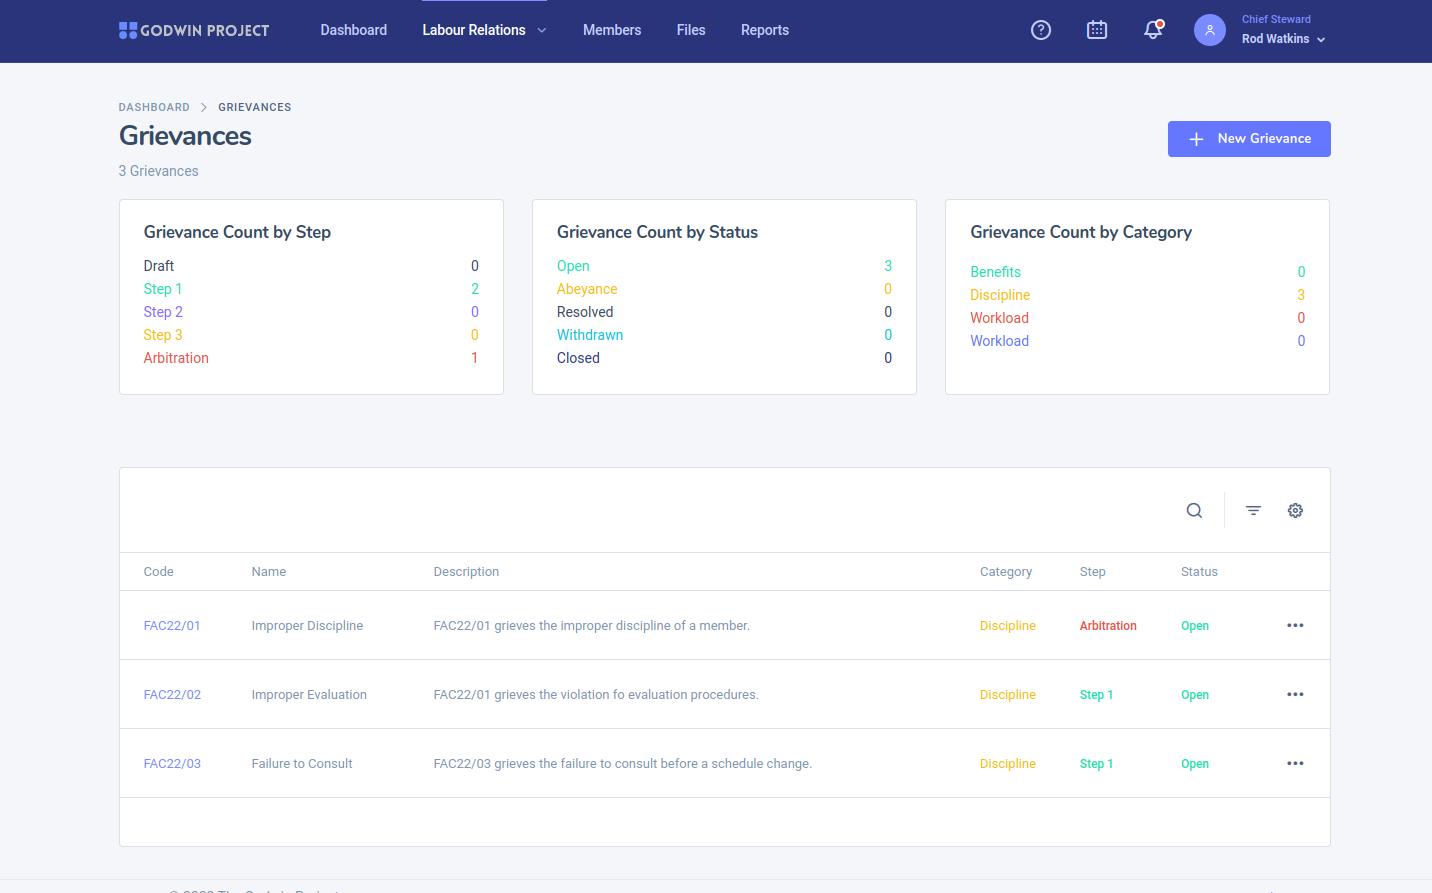Go to the Members menu item

pos(612,30)
